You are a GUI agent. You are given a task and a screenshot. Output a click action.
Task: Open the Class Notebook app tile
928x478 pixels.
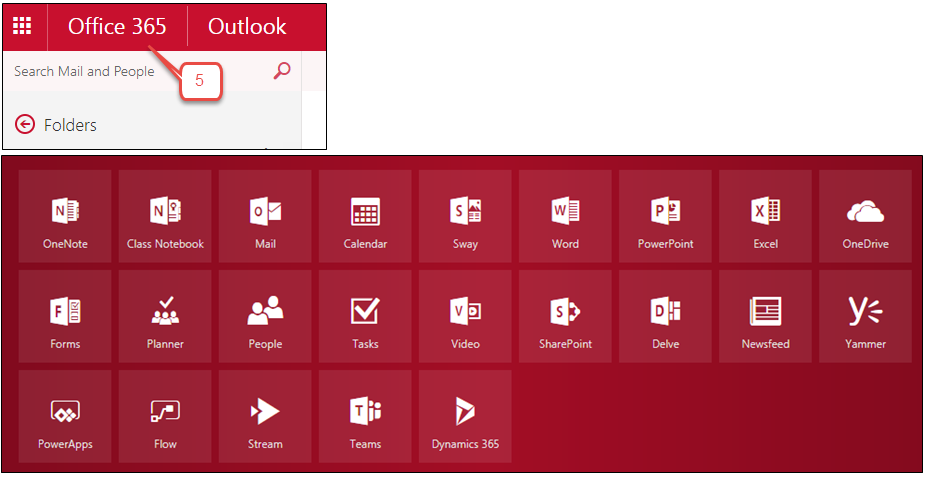coord(165,217)
